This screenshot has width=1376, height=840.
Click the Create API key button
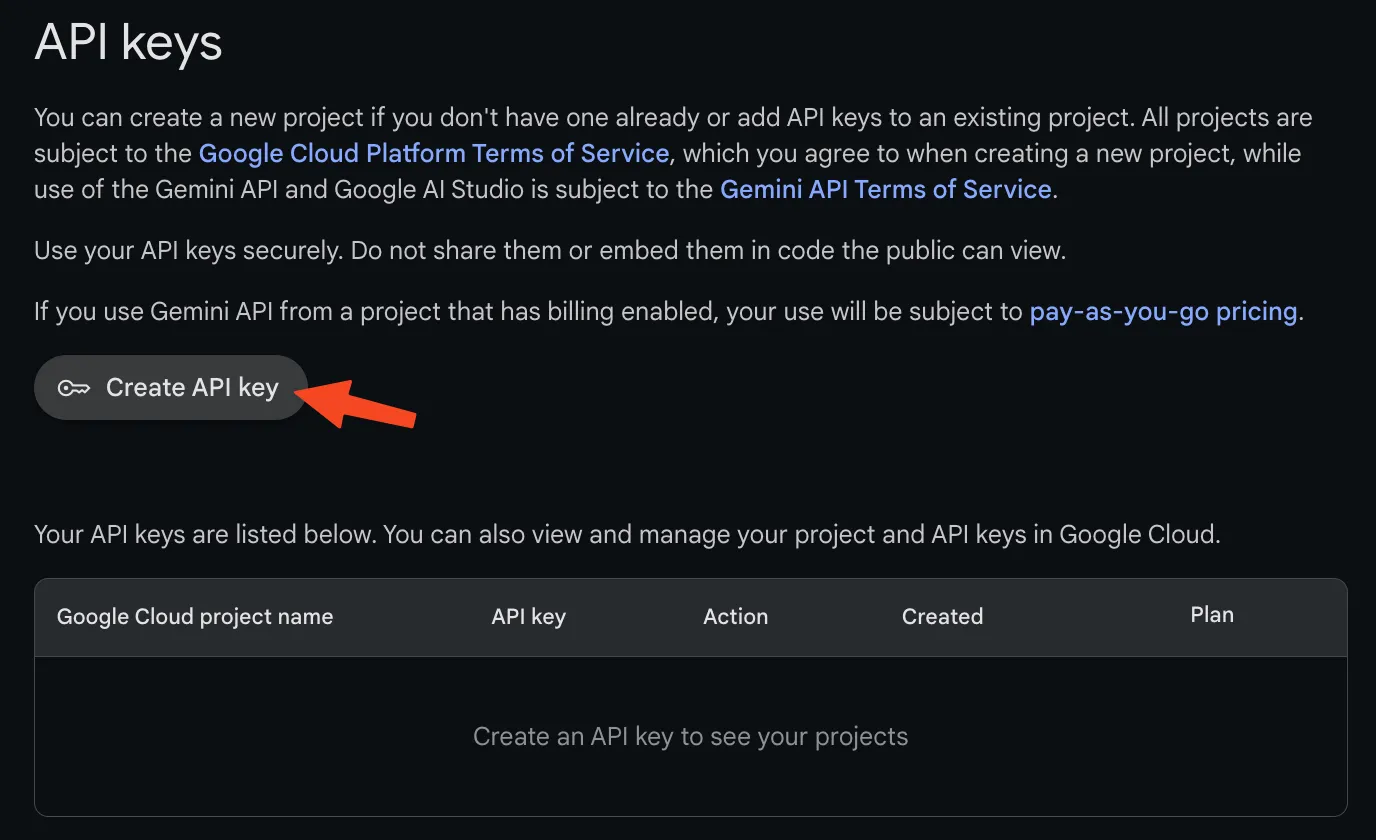tap(170, 387)
